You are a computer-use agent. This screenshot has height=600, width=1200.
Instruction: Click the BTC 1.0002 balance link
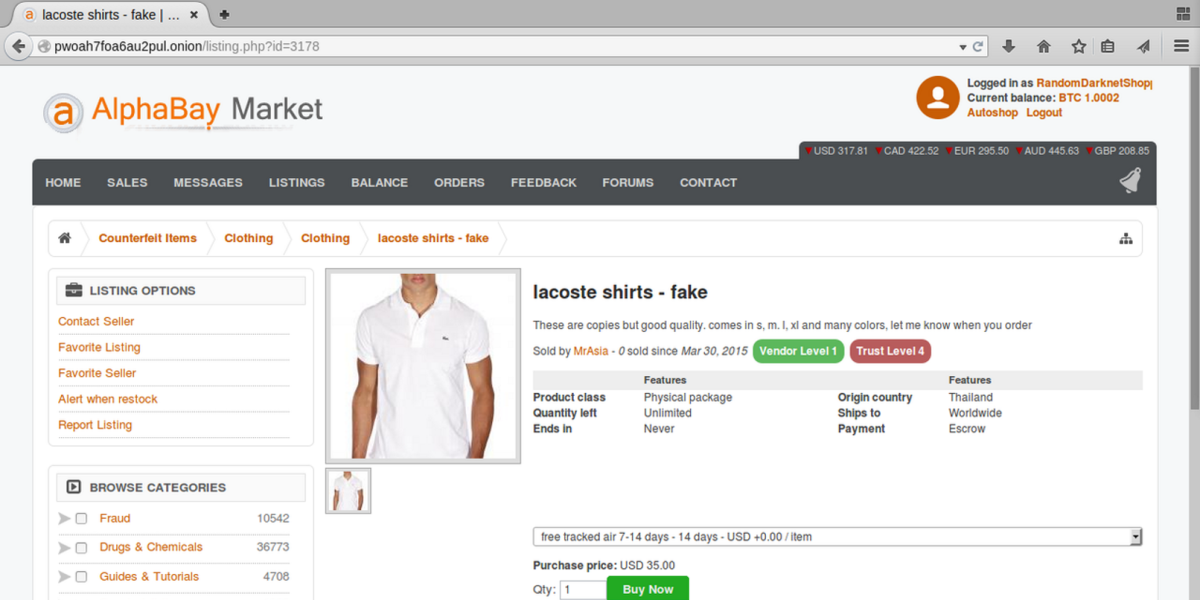coord(1089,98)
